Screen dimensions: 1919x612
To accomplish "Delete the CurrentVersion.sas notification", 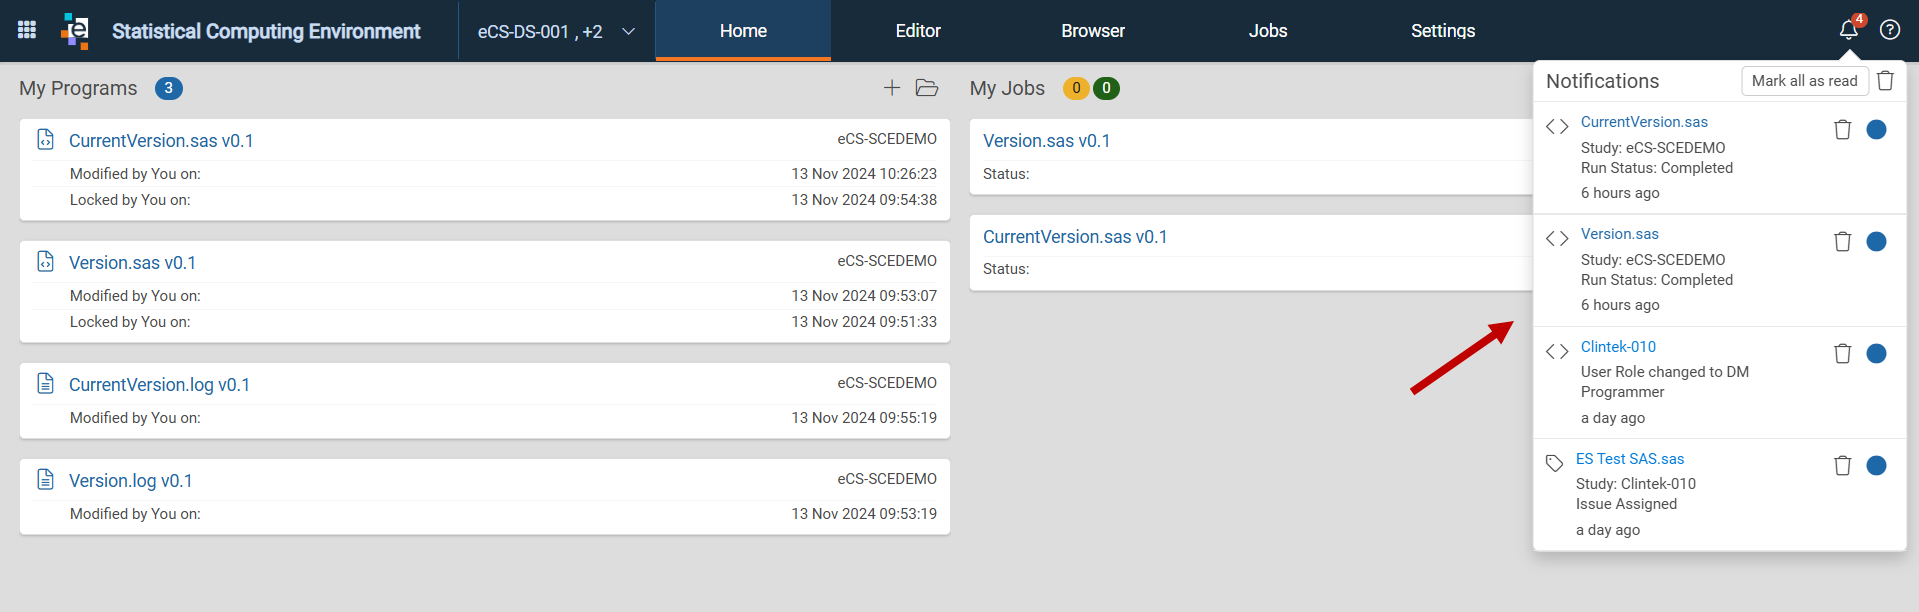I will click(1842, 130).
